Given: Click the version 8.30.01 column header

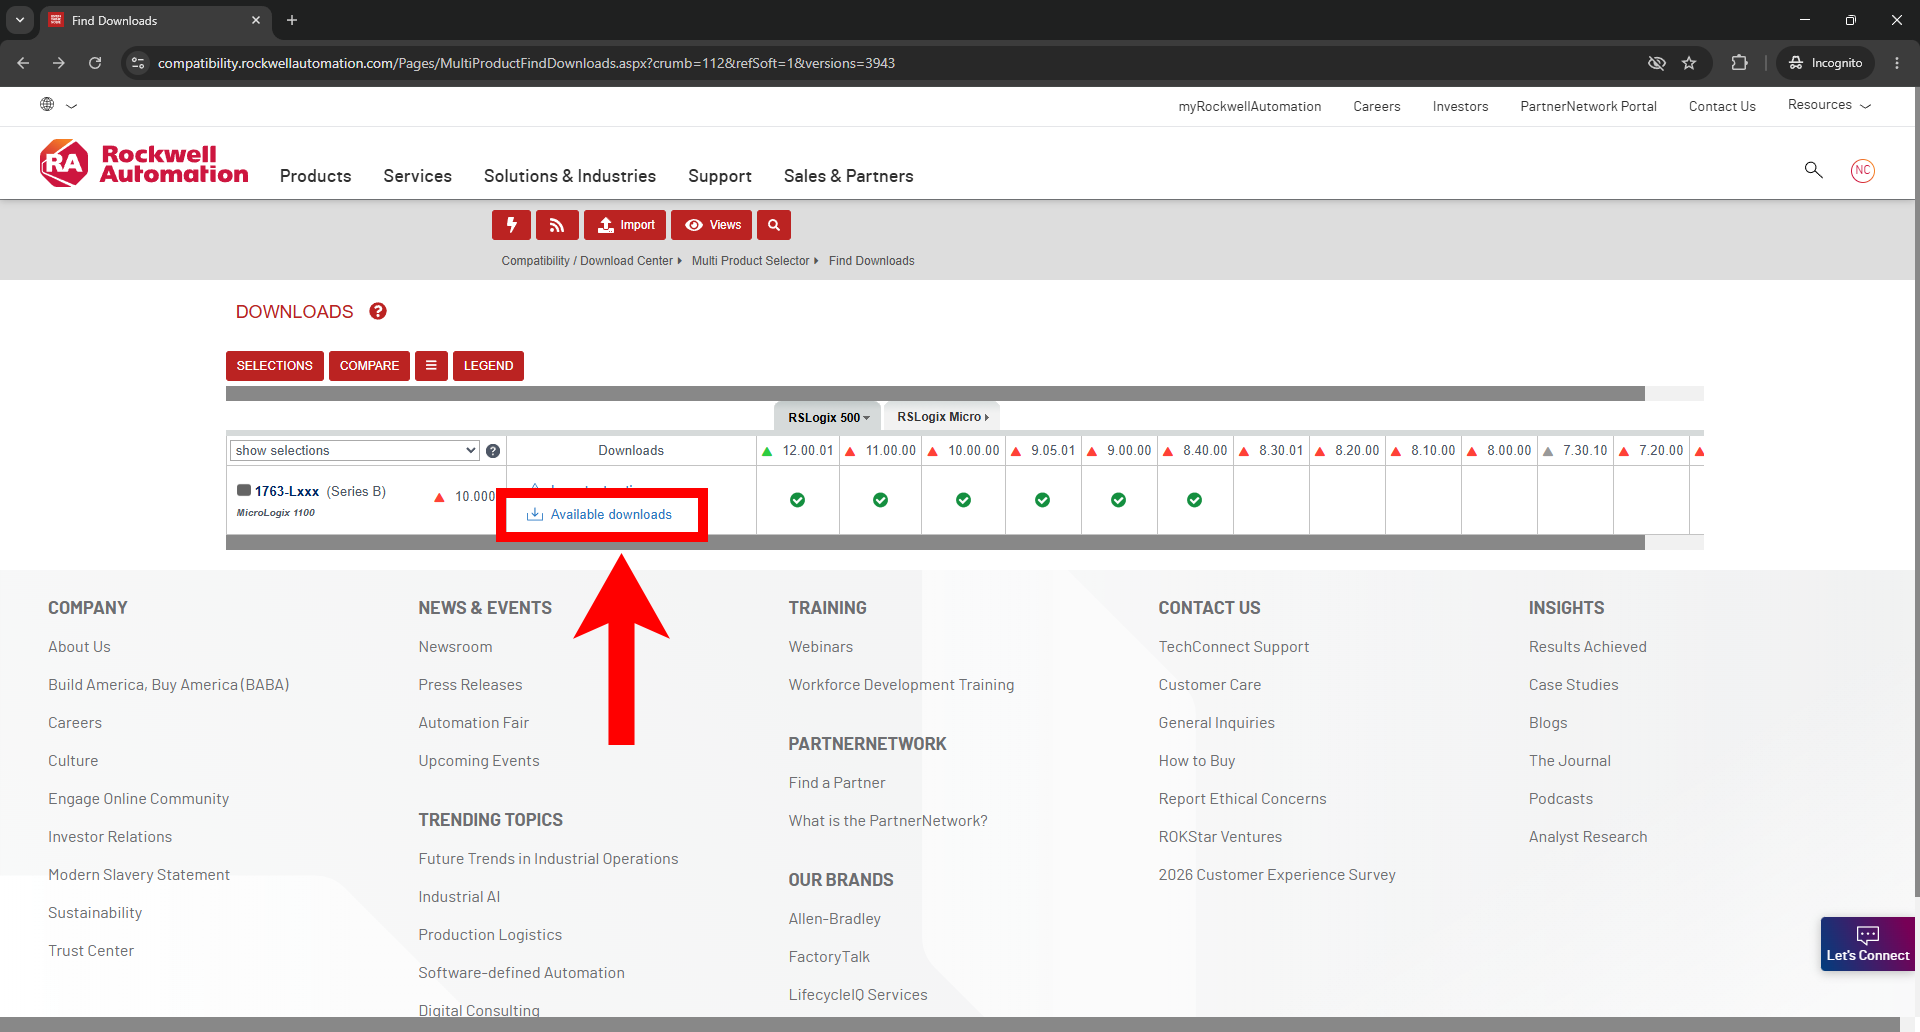Looking at the screenshot, I should pos(1271,451).
